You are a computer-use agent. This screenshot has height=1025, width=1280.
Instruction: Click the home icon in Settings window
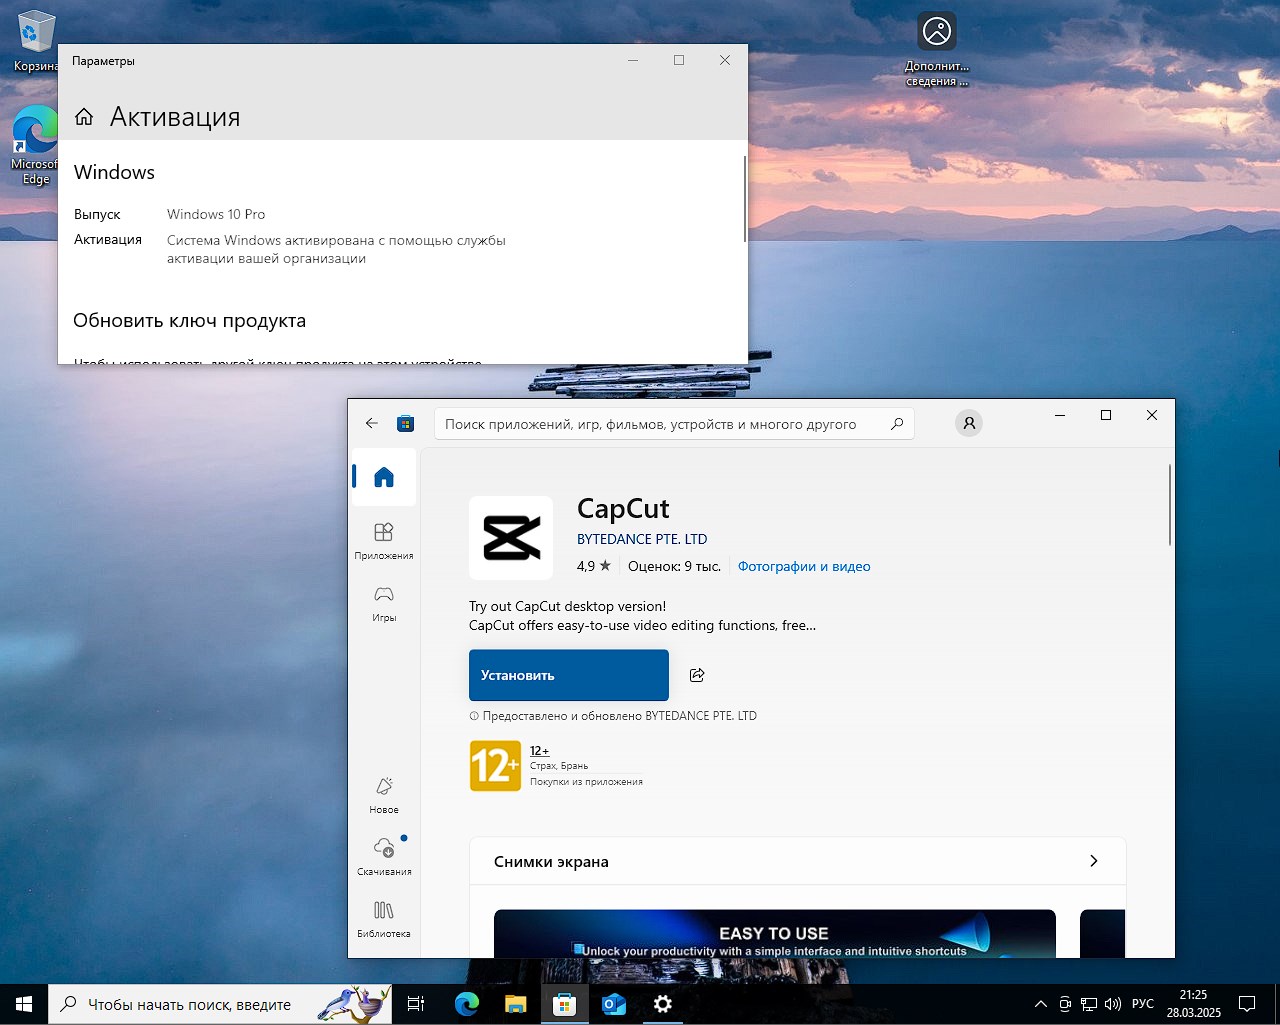[x=84, y=117]
